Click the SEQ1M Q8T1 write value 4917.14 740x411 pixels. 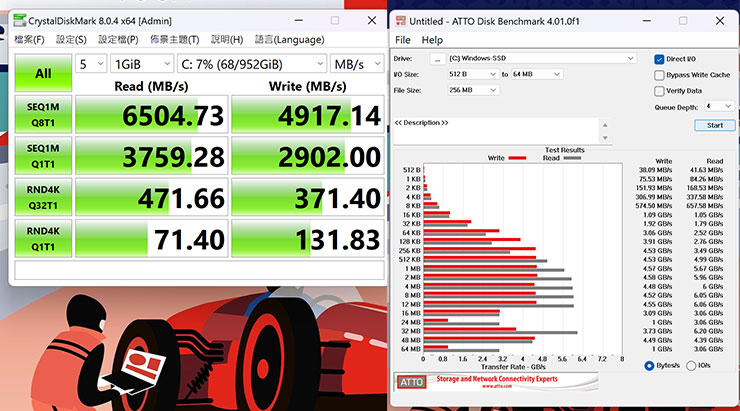point(329,116)
